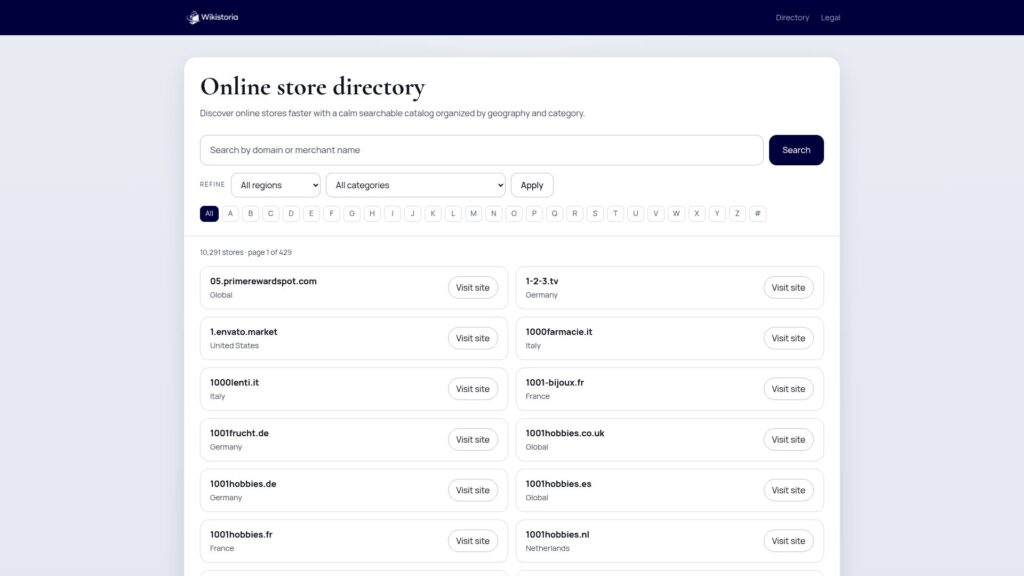Filter stores by letter Q
This screenshot has height=576, width=1024.
pyautogui.click(x=554, y=214)
